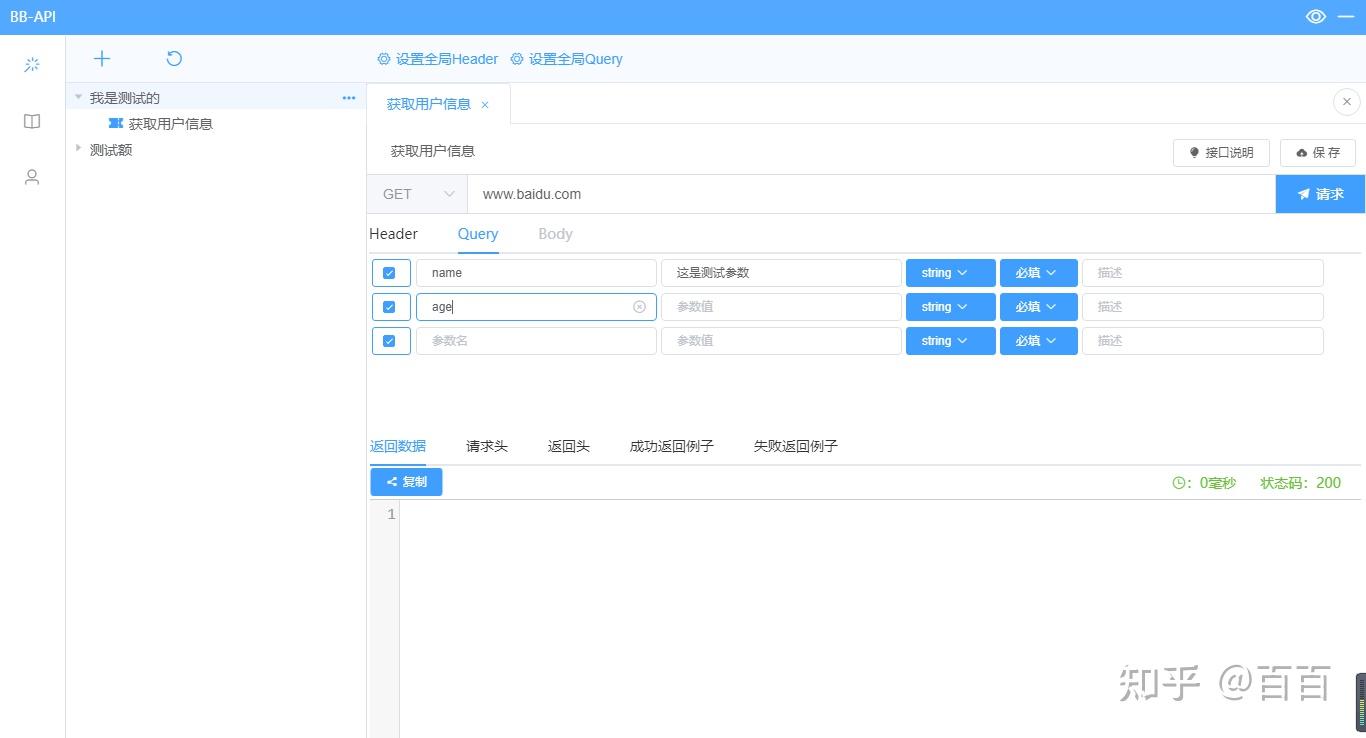Open 必填 dropdown for age row
The width and height of the screenshot is (1366, 738).
click(1038, 307)
